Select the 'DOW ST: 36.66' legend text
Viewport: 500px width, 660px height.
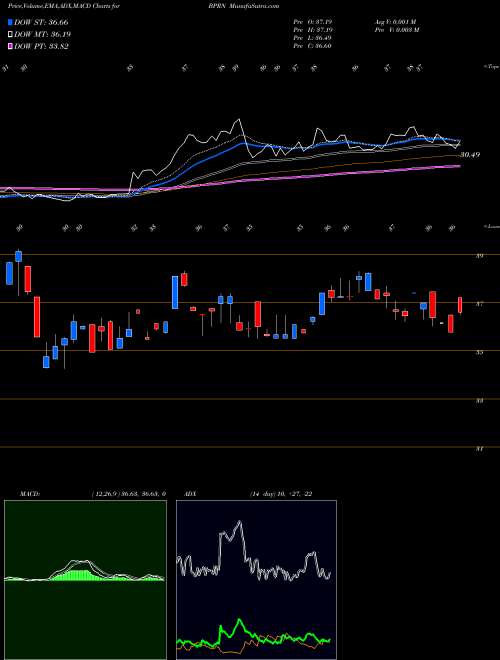pos(41,22)
